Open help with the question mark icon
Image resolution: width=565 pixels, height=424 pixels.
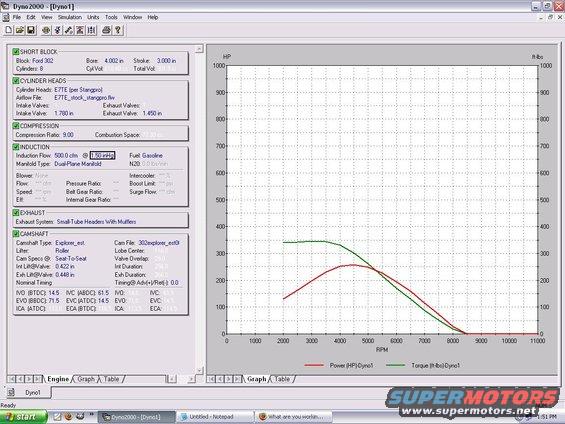click(x=118, y=30)
